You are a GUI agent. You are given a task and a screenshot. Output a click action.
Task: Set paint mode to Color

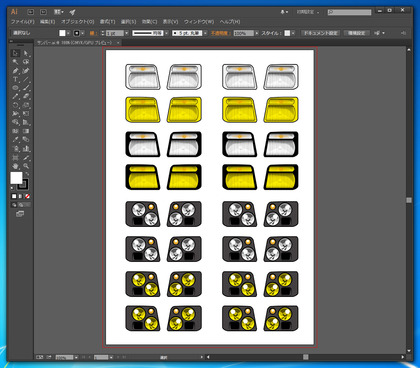click(x=14, y=196)
